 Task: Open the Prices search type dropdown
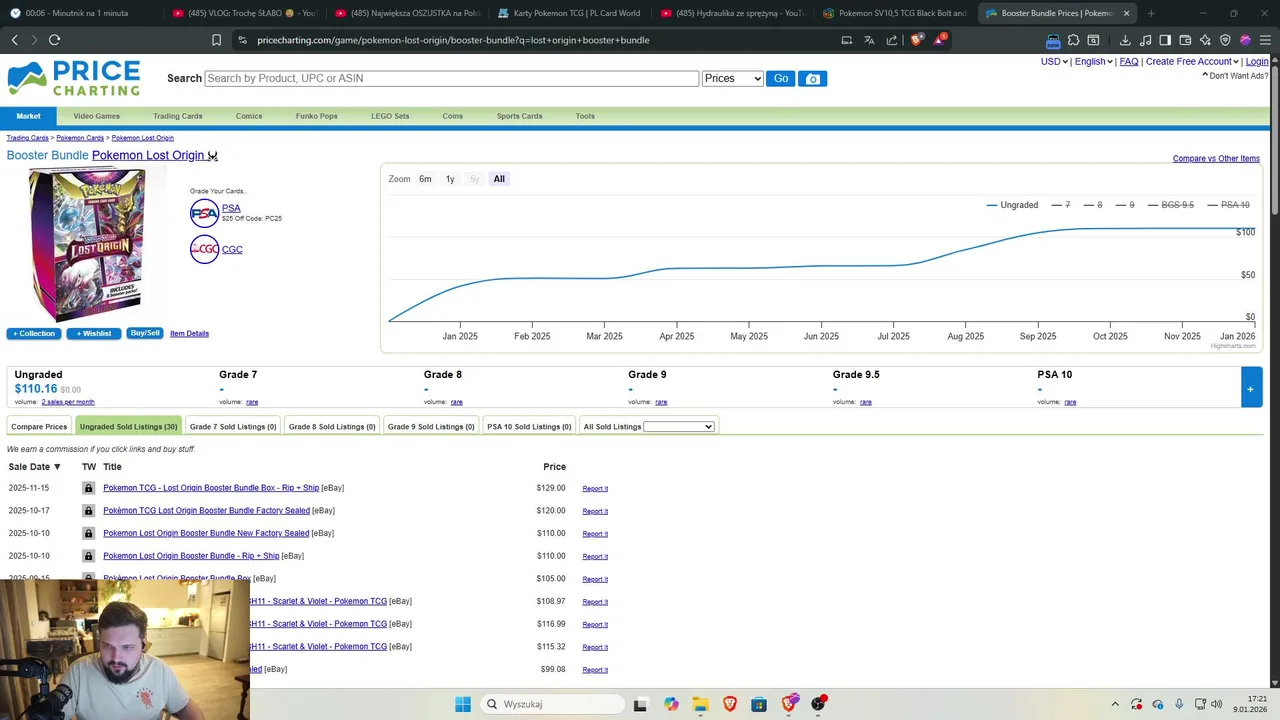pyautogui.click(x=732, y=78)
